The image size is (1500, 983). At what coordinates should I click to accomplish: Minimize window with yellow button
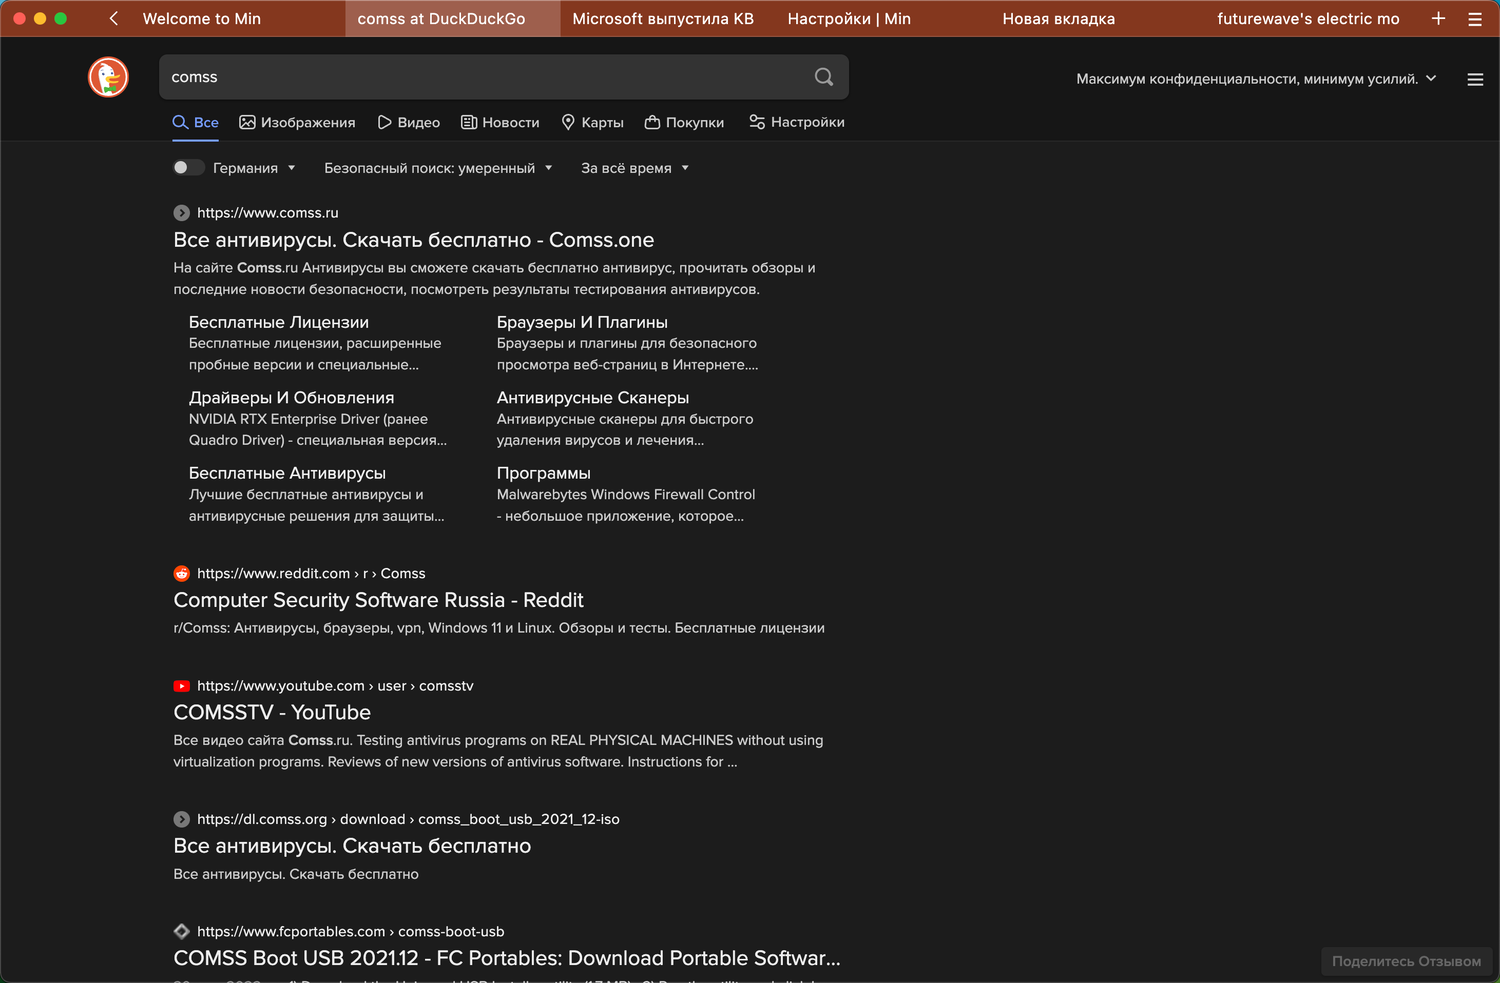click(x=40, y=18)
